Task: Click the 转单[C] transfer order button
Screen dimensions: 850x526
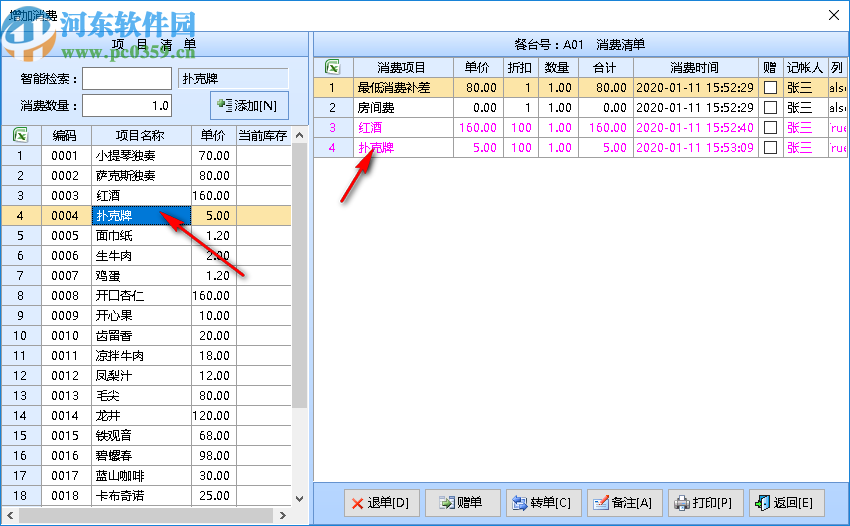Action: pos(543,503)
